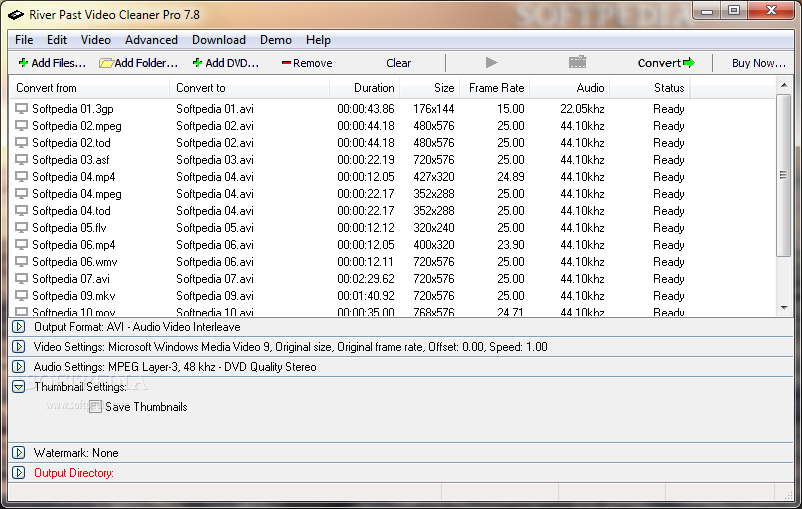The width and height of the screenshot is (802, 509).
Task: Click the Add Folder icon
Action: click(x=106, y=63)
